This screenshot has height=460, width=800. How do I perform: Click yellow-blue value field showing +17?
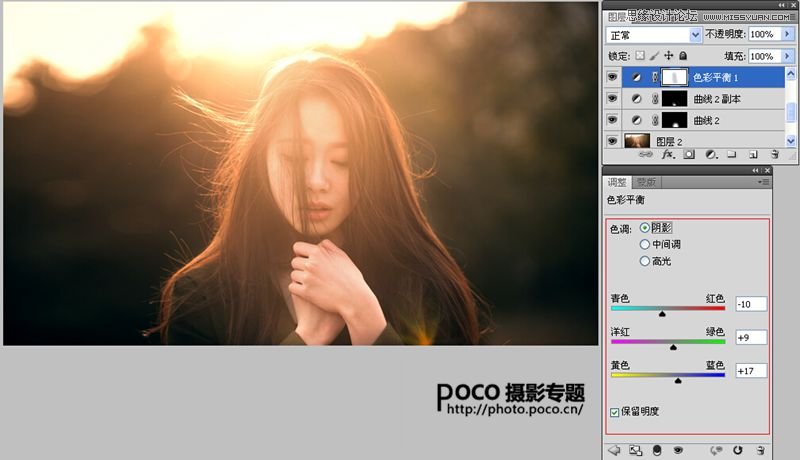751,371
